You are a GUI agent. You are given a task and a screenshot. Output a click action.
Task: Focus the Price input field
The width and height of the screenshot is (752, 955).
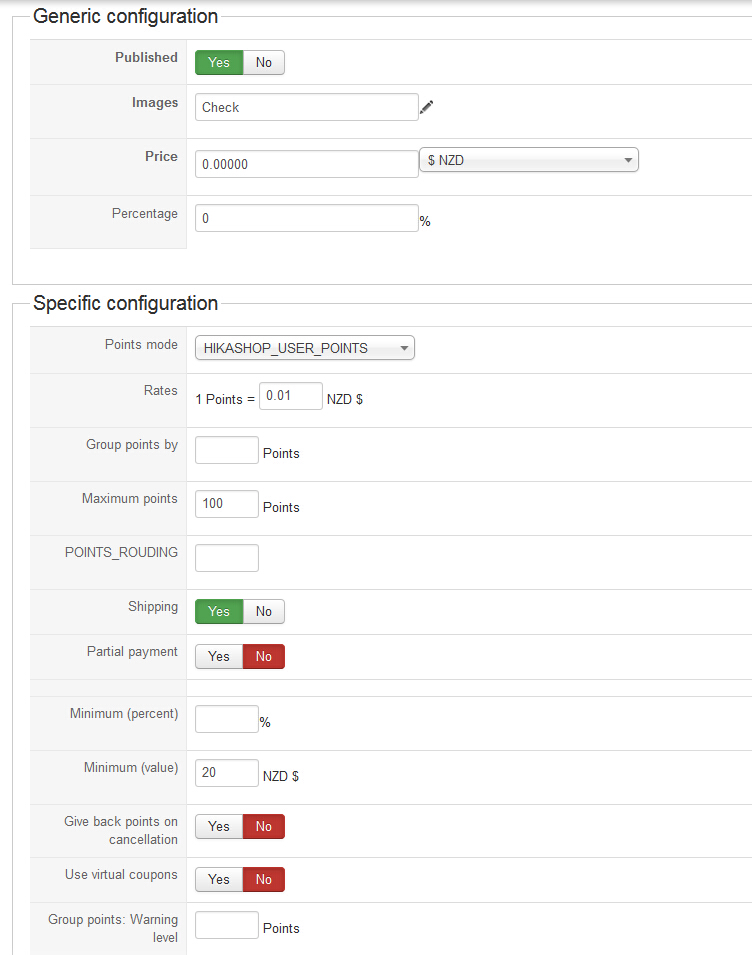tap(306, 164)
